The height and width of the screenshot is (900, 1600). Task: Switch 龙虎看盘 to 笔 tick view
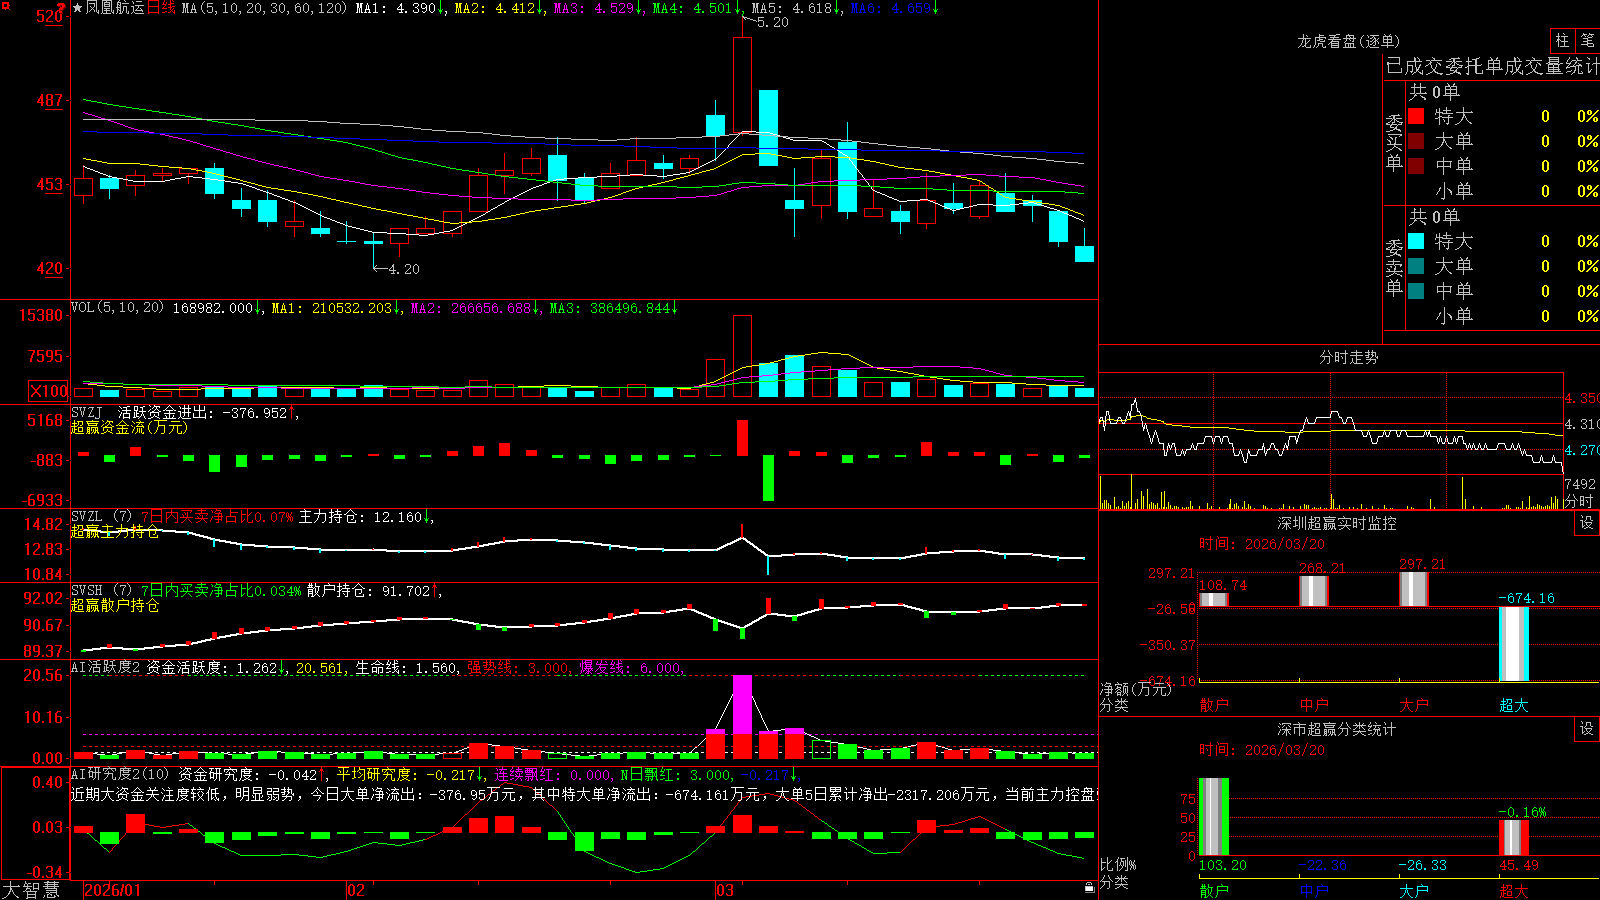click(1587, 41)
